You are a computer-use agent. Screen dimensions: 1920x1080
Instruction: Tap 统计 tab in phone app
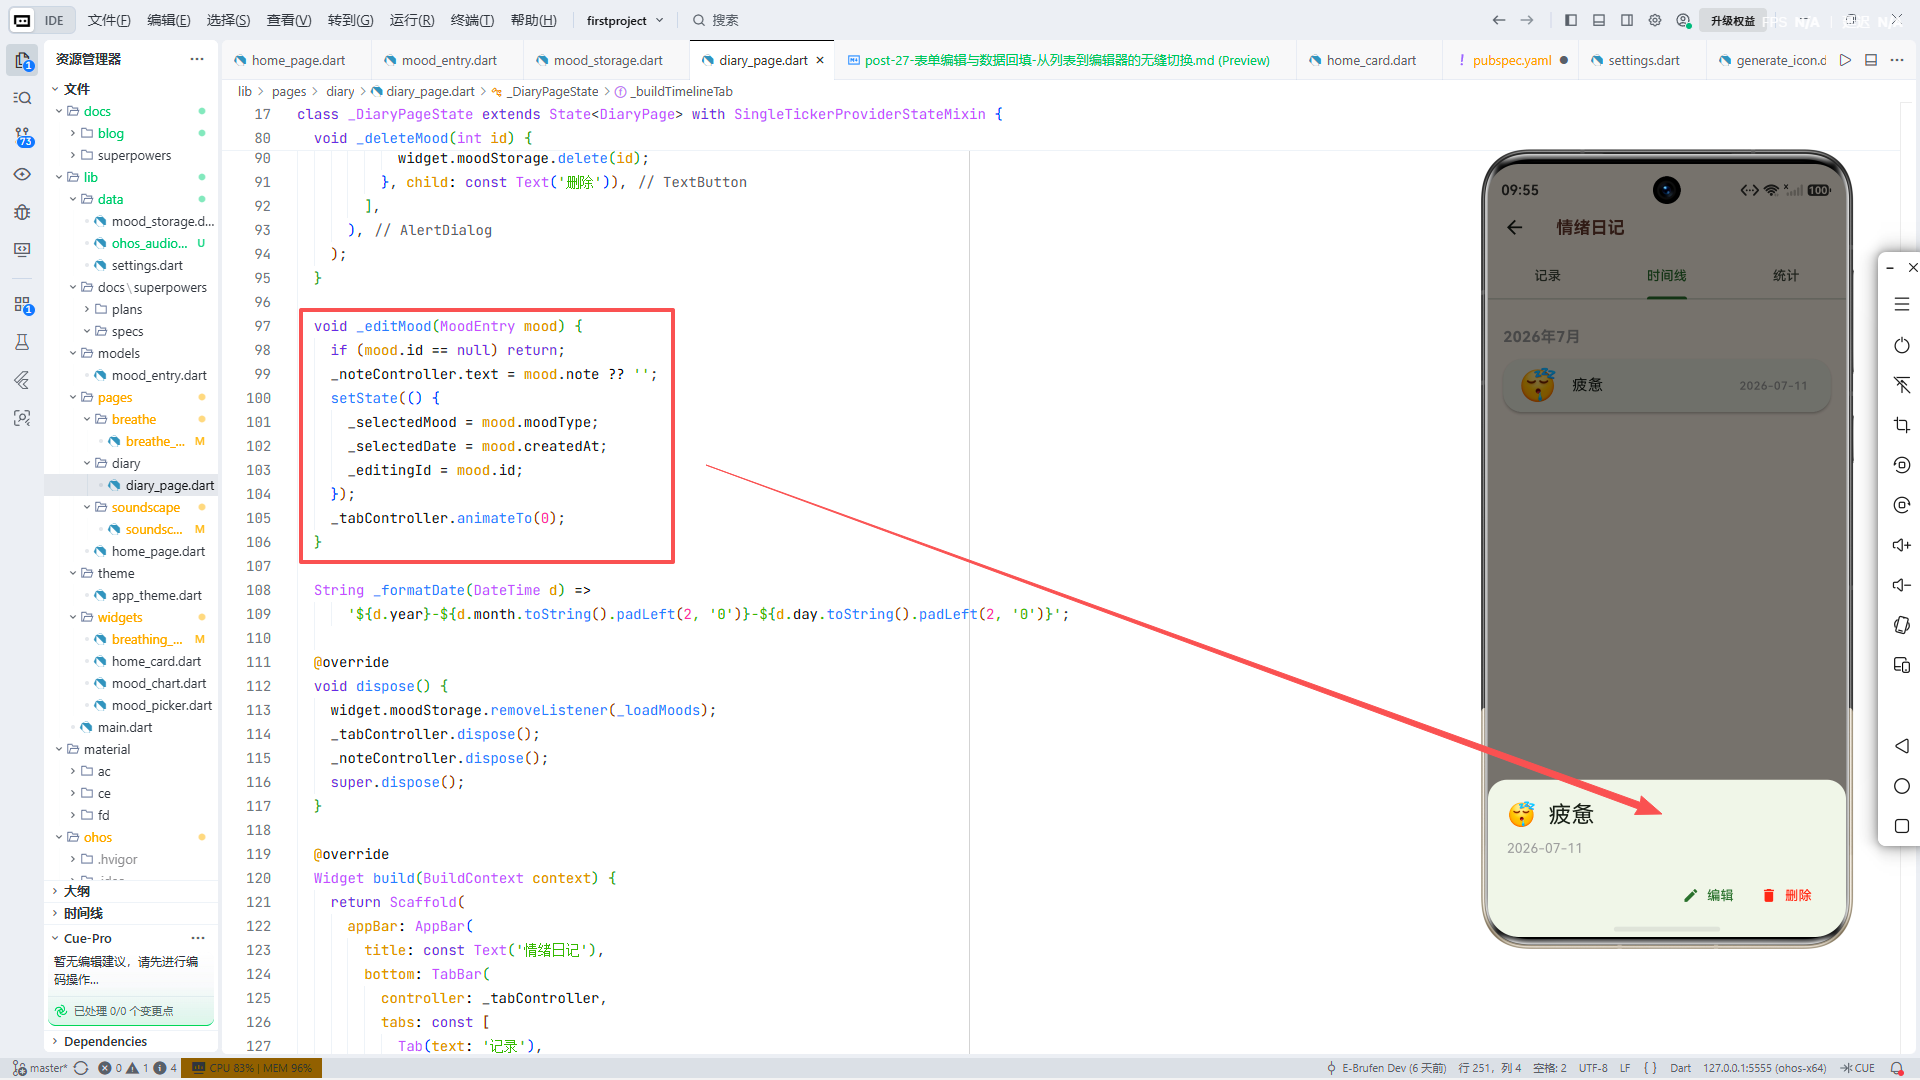point(1785,275)
